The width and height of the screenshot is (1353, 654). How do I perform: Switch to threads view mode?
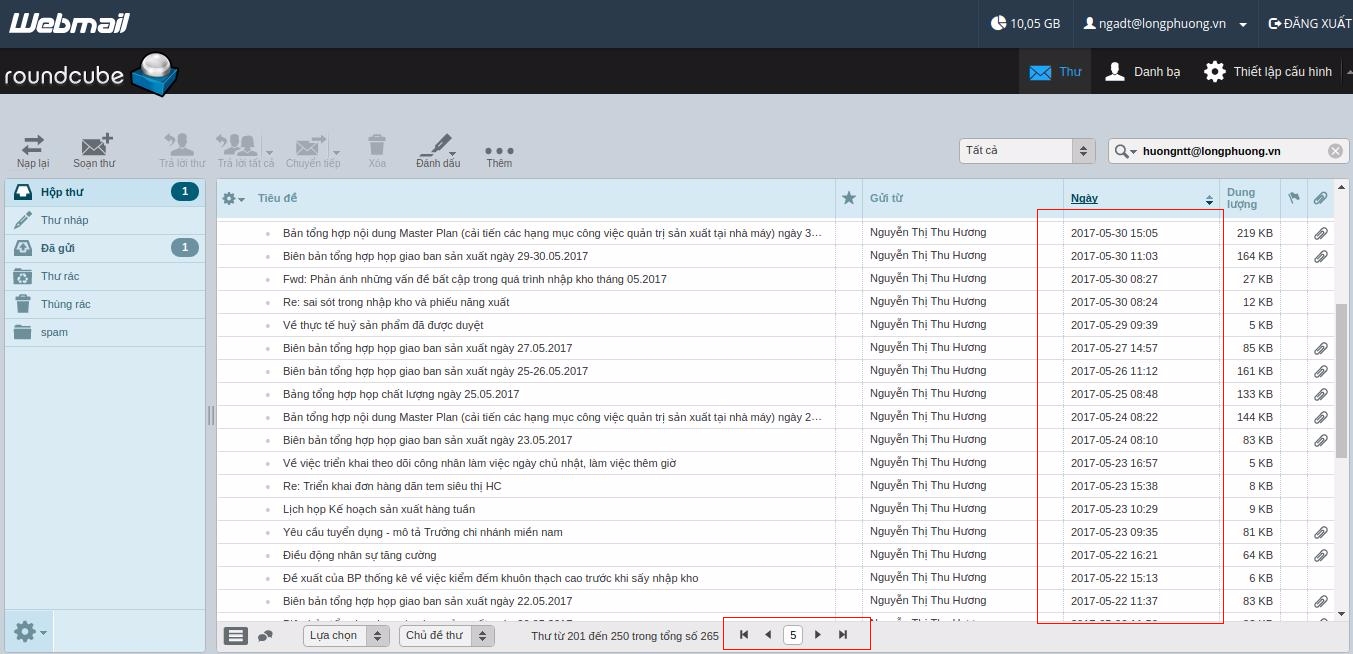pyautogui.click(x=266, y=636)
